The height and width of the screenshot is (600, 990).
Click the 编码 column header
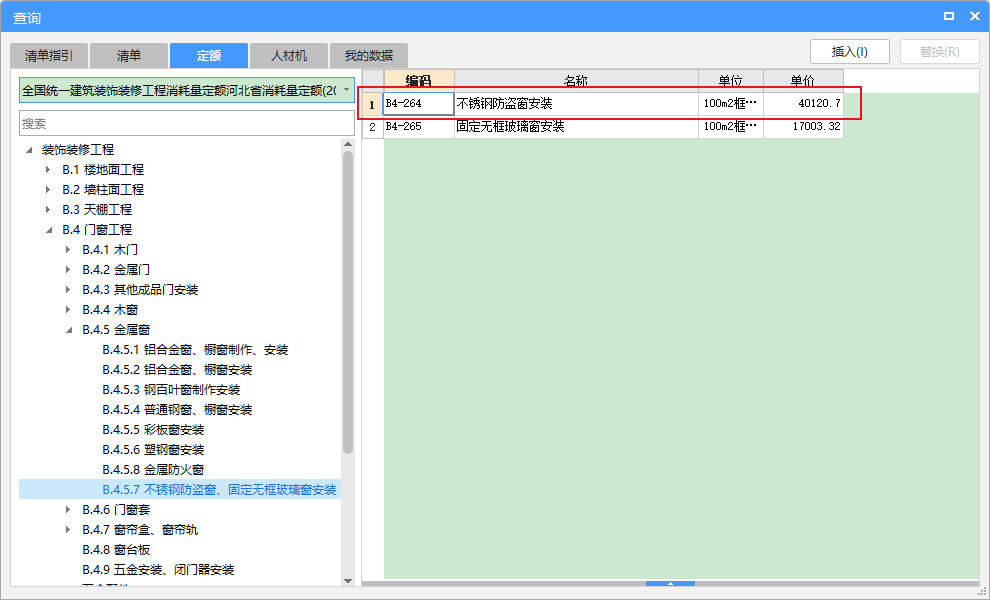point(419,80)
